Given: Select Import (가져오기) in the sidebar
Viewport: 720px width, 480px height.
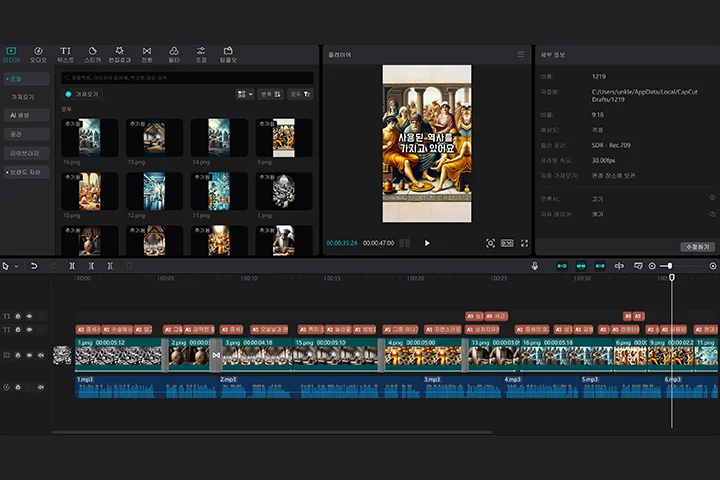Looking at the screenshot, I should [23, 97].
